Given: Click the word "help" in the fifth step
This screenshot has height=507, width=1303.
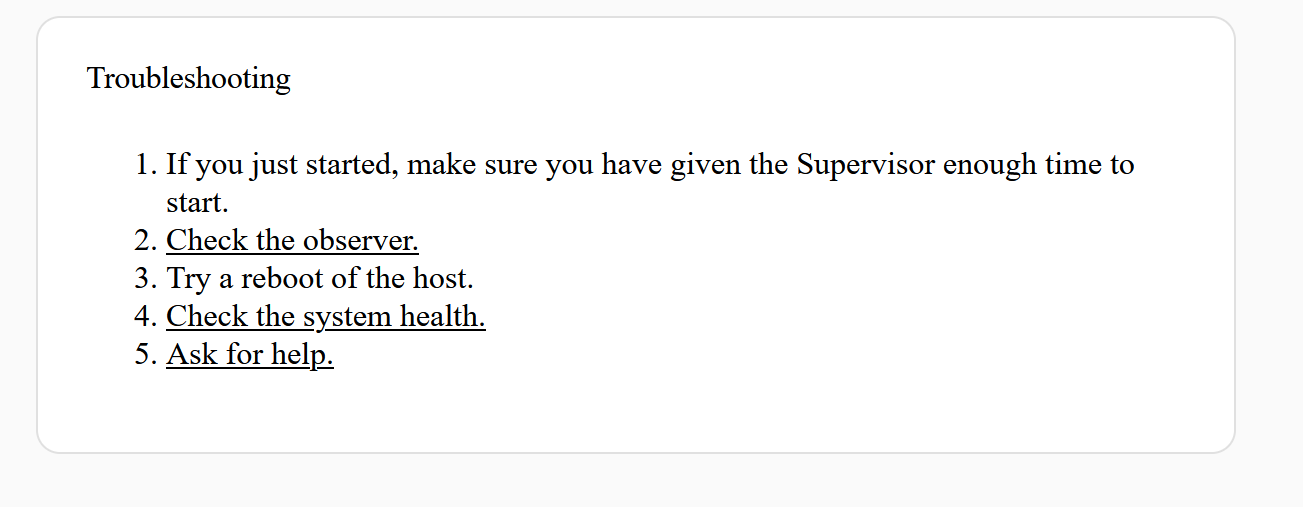Looking at the screenshot, I should pyautogui.click(x=304, y=356).
